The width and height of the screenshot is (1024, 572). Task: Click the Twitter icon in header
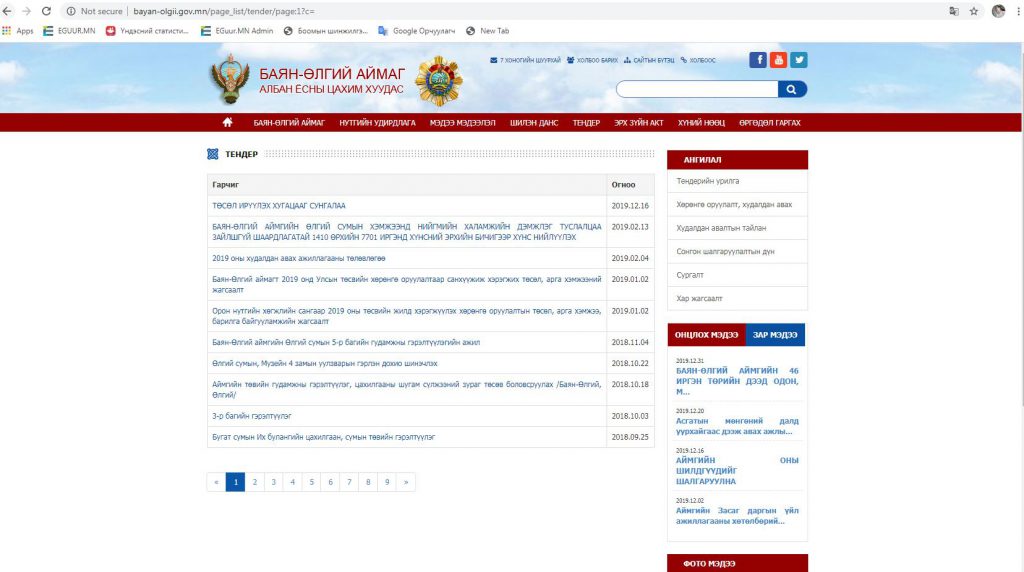798,59
